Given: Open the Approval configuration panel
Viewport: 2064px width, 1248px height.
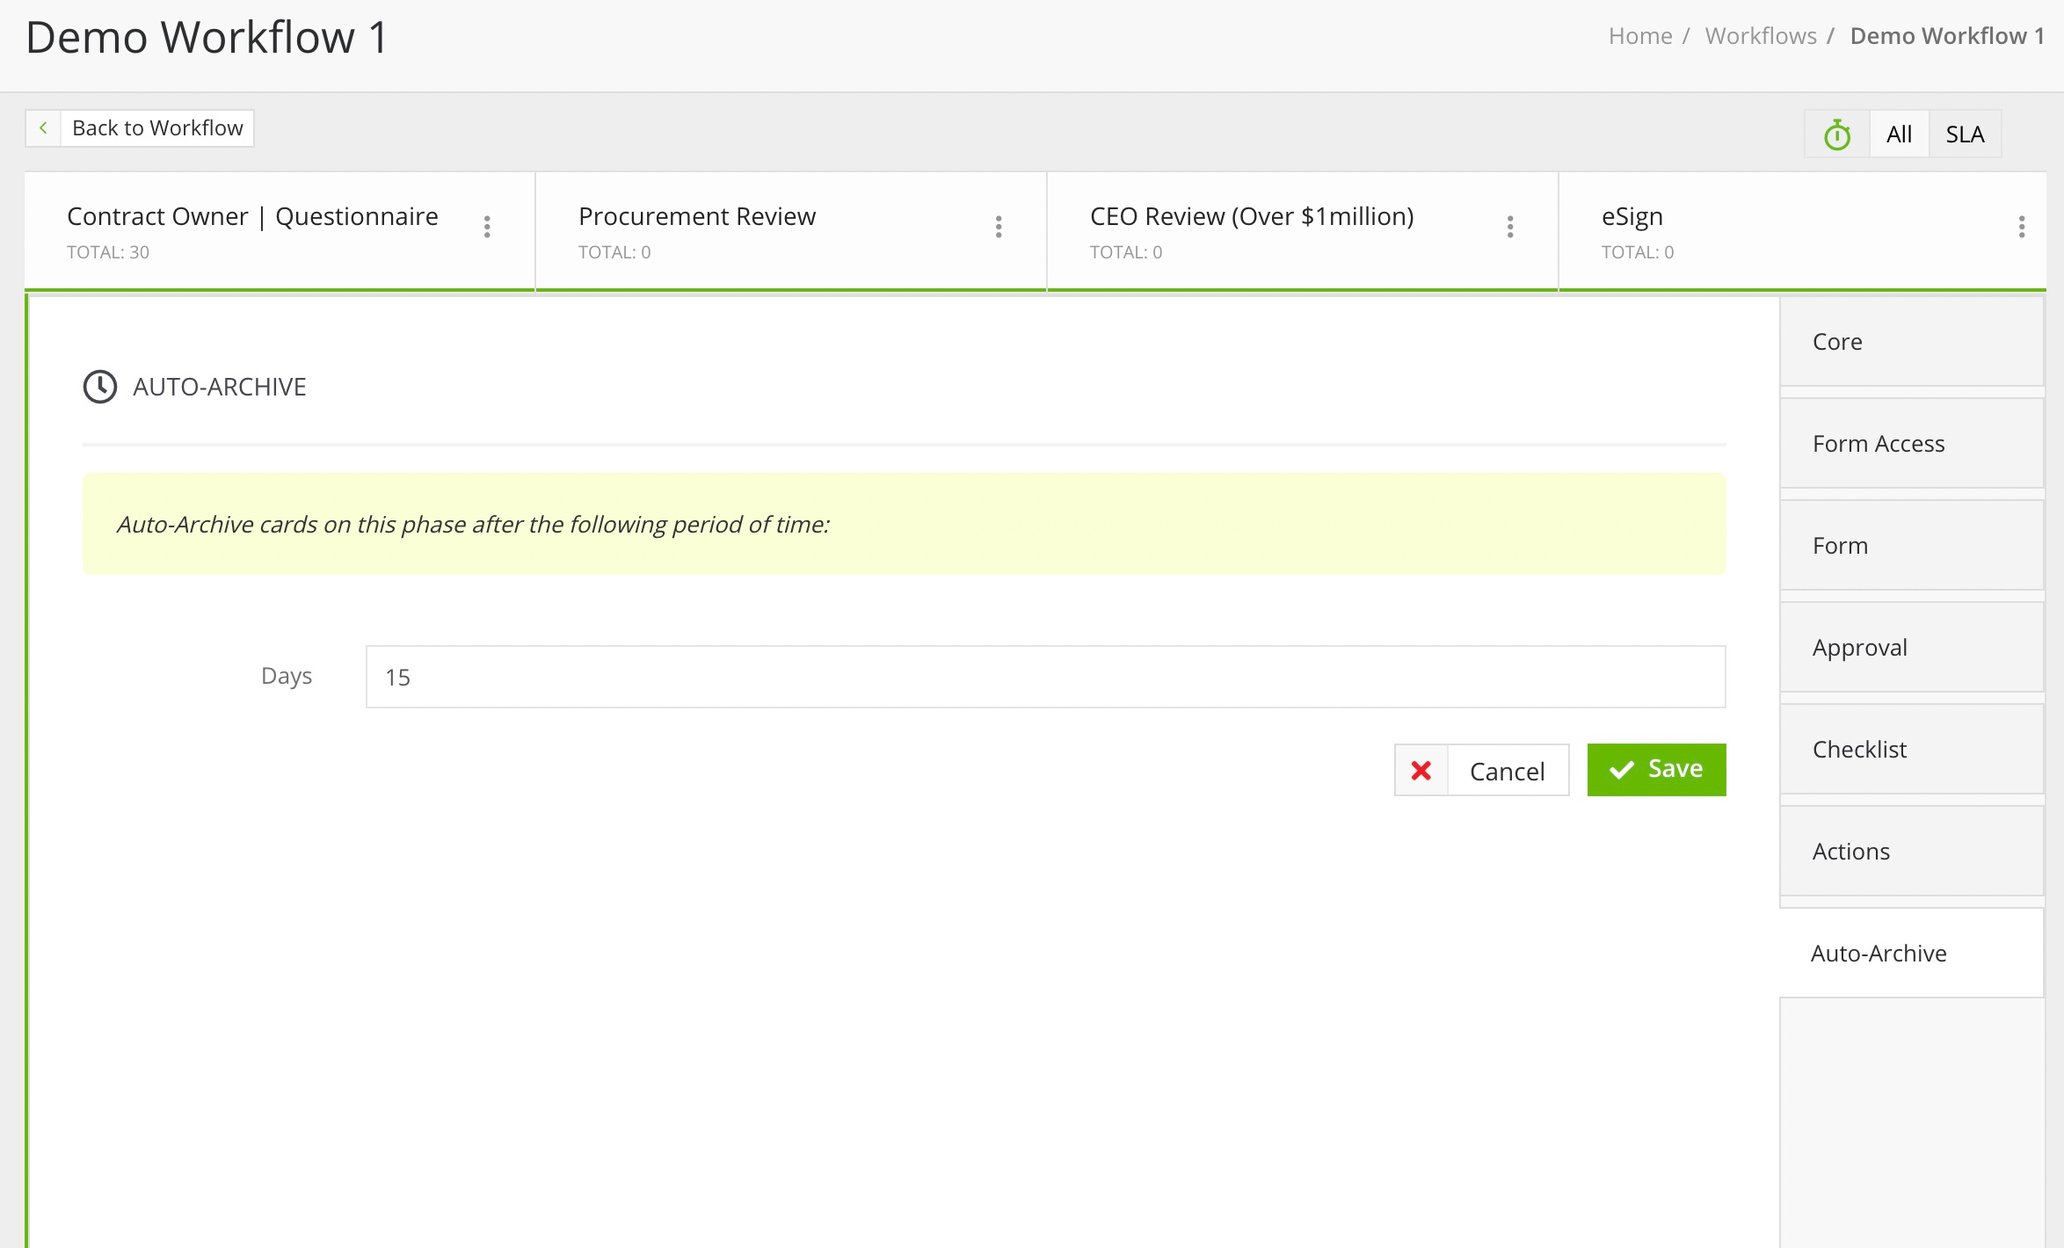Looking at the screenshot, I should [1911, 647].
